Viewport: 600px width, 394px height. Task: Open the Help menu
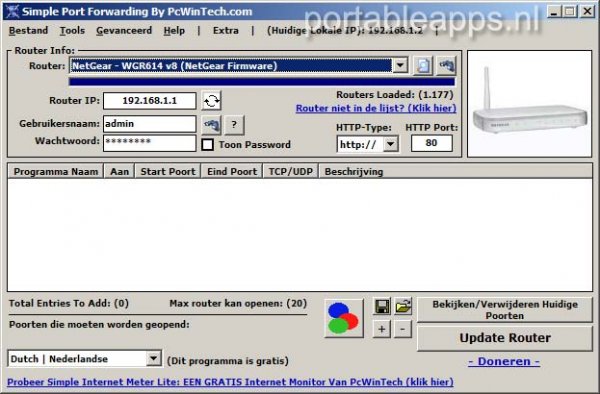point(174,31)
